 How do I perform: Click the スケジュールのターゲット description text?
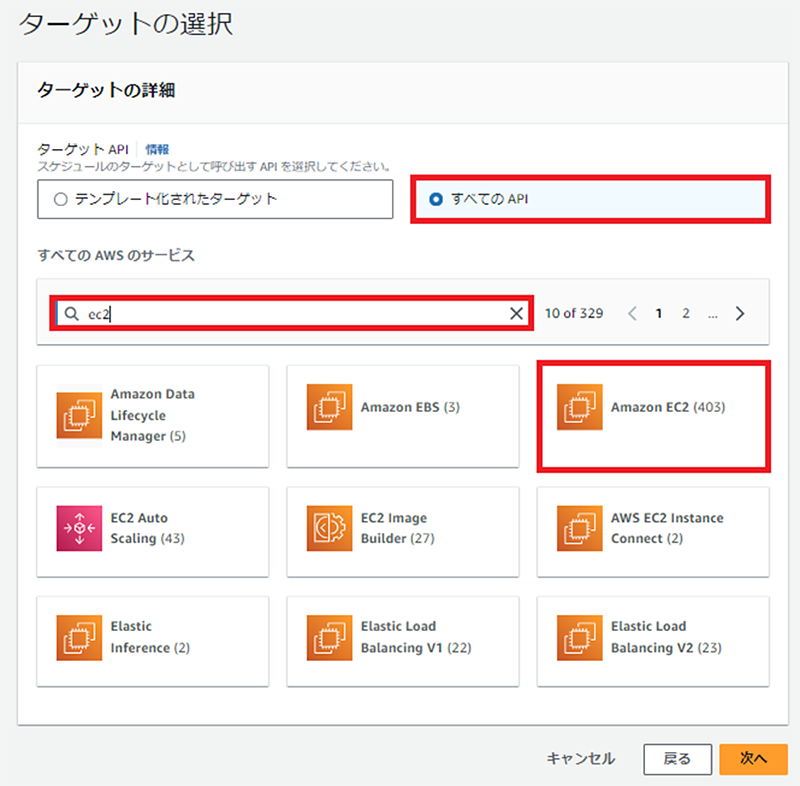click(x=215, y=167)
